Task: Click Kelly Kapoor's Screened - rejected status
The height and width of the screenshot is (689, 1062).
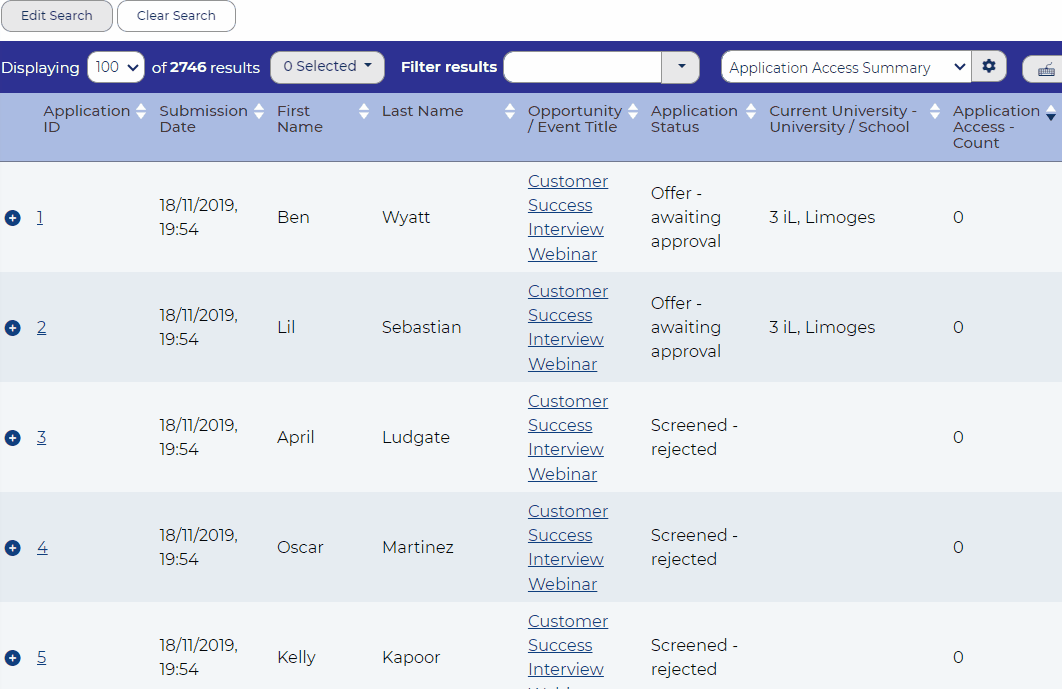Action: click(694, 657)
